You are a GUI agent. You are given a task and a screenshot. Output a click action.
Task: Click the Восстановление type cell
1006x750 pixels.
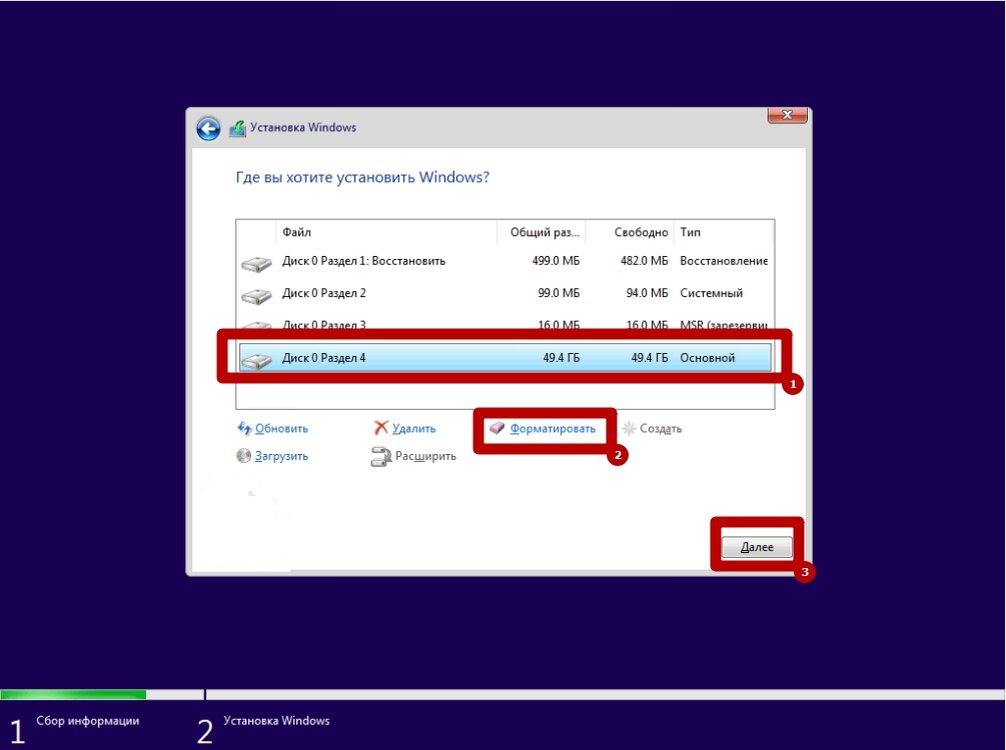(724, 261)
